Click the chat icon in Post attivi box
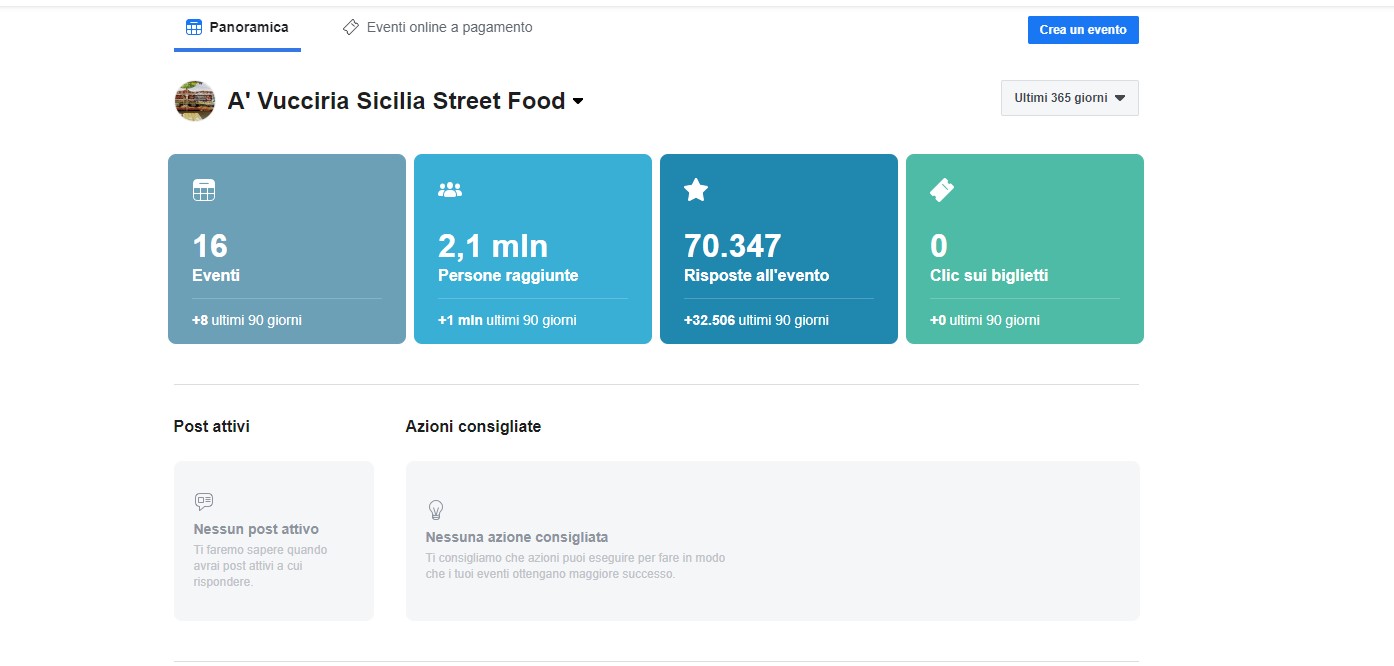Viewport: 1394px width, 666px height. click(x=204, y=502)
